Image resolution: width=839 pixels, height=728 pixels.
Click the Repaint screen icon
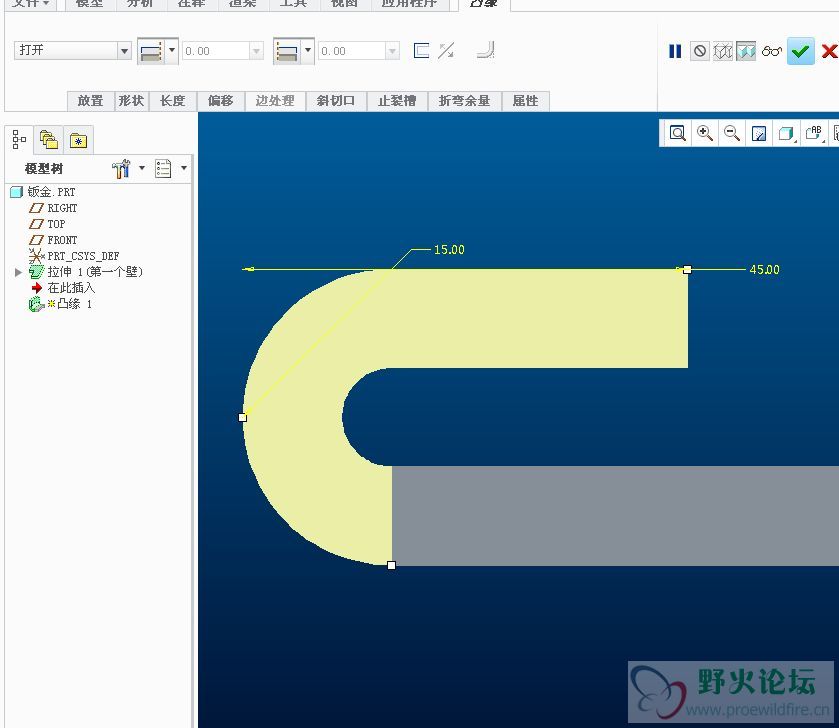[x=759, y=133]
